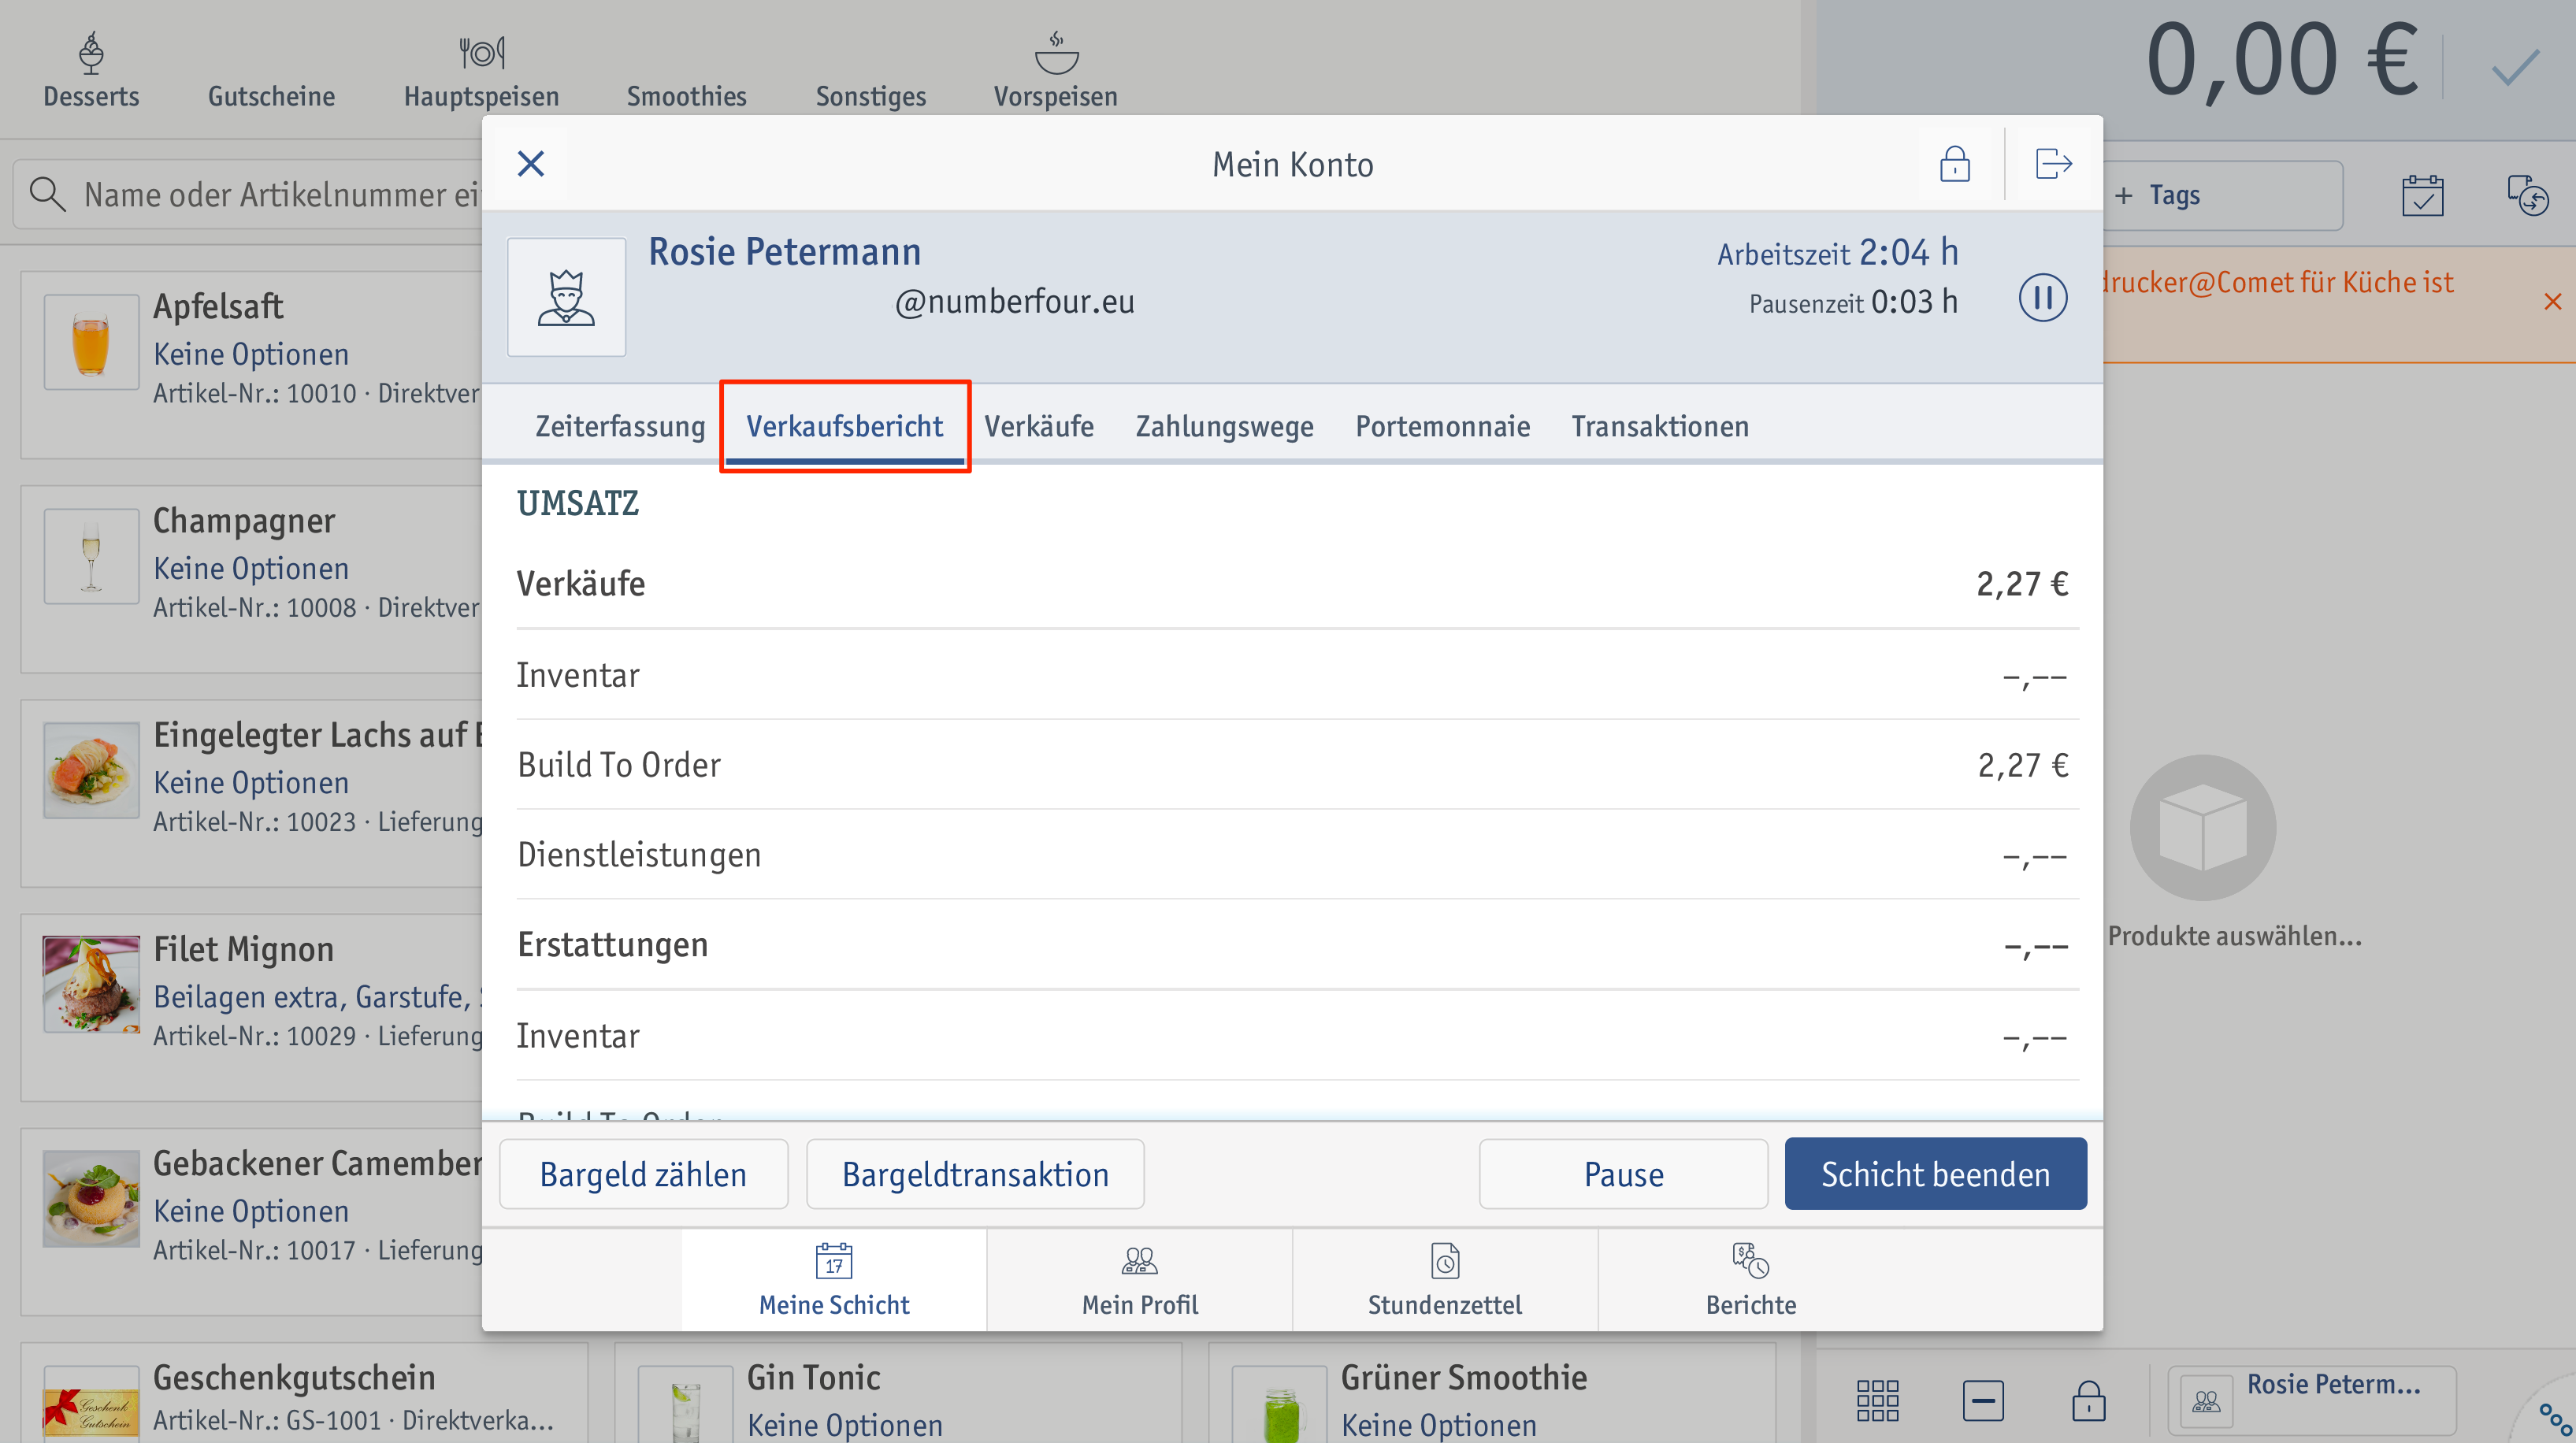2576x1443 pixels.
Task: Open Mein Profil bottom tab
Action: [1139, 1280]
